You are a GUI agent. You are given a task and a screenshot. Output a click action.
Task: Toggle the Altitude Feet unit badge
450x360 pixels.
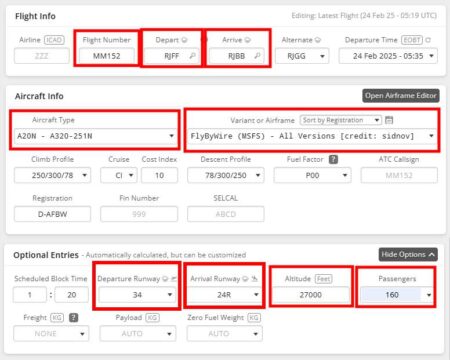(323, 279)
